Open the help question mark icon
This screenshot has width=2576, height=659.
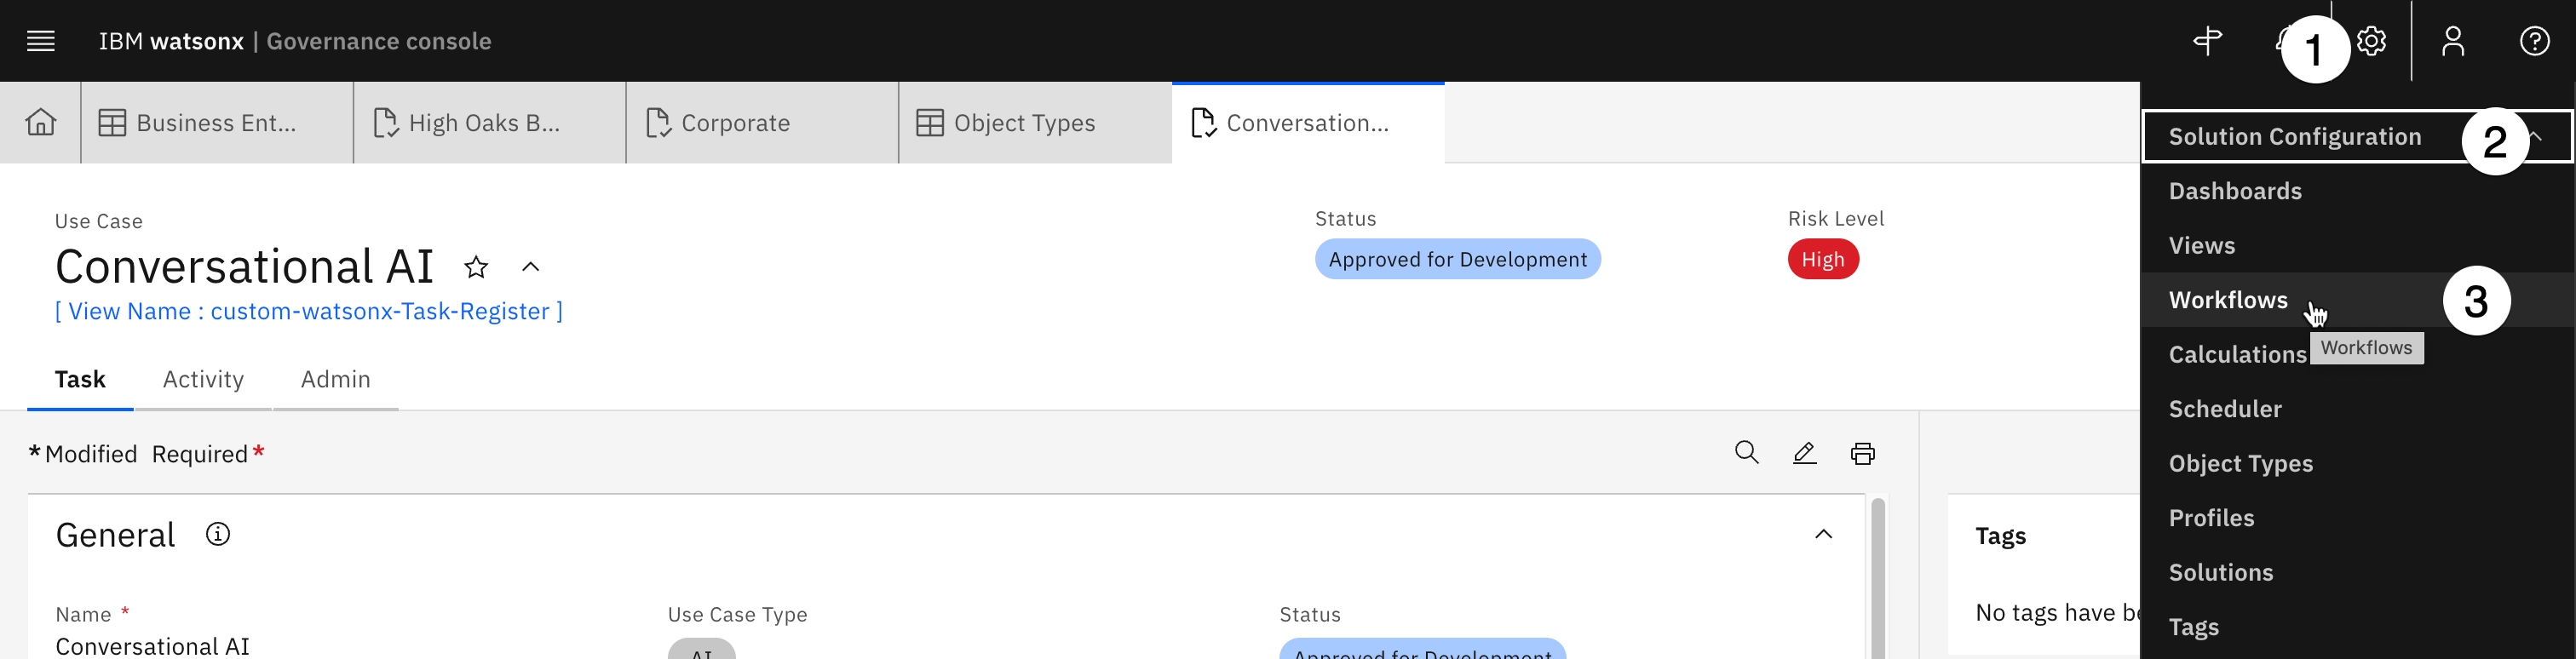click(2535, 41)
